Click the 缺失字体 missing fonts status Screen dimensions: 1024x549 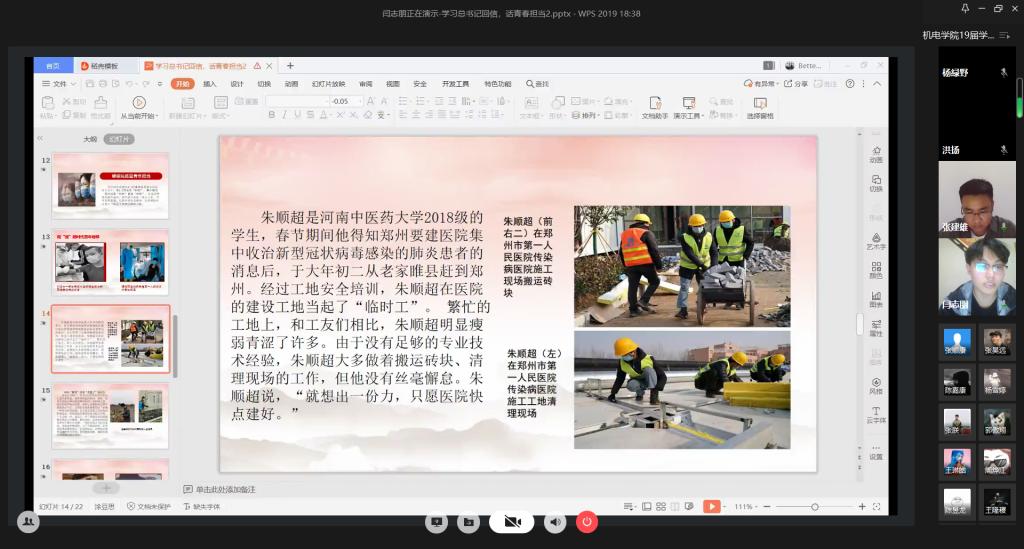point(202,507)
